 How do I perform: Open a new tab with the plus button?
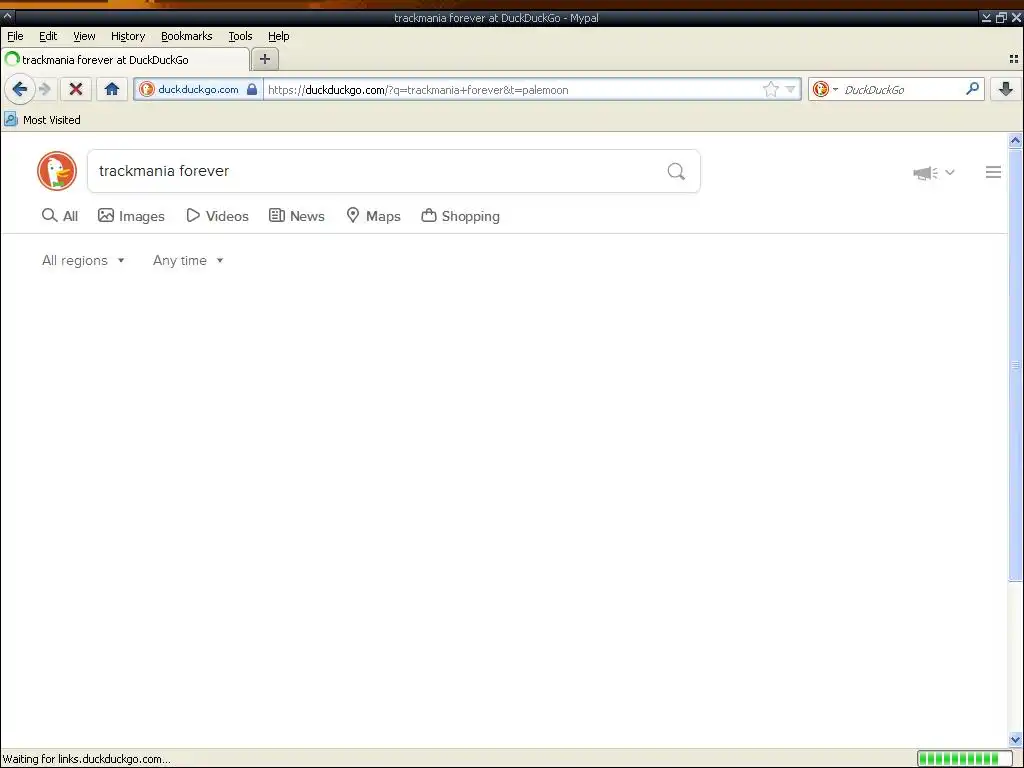pyautogui.click(x=264, y=59)
